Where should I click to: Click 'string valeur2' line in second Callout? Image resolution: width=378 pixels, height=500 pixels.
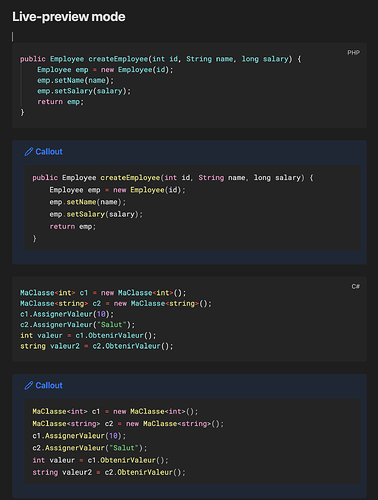(109, 472)
